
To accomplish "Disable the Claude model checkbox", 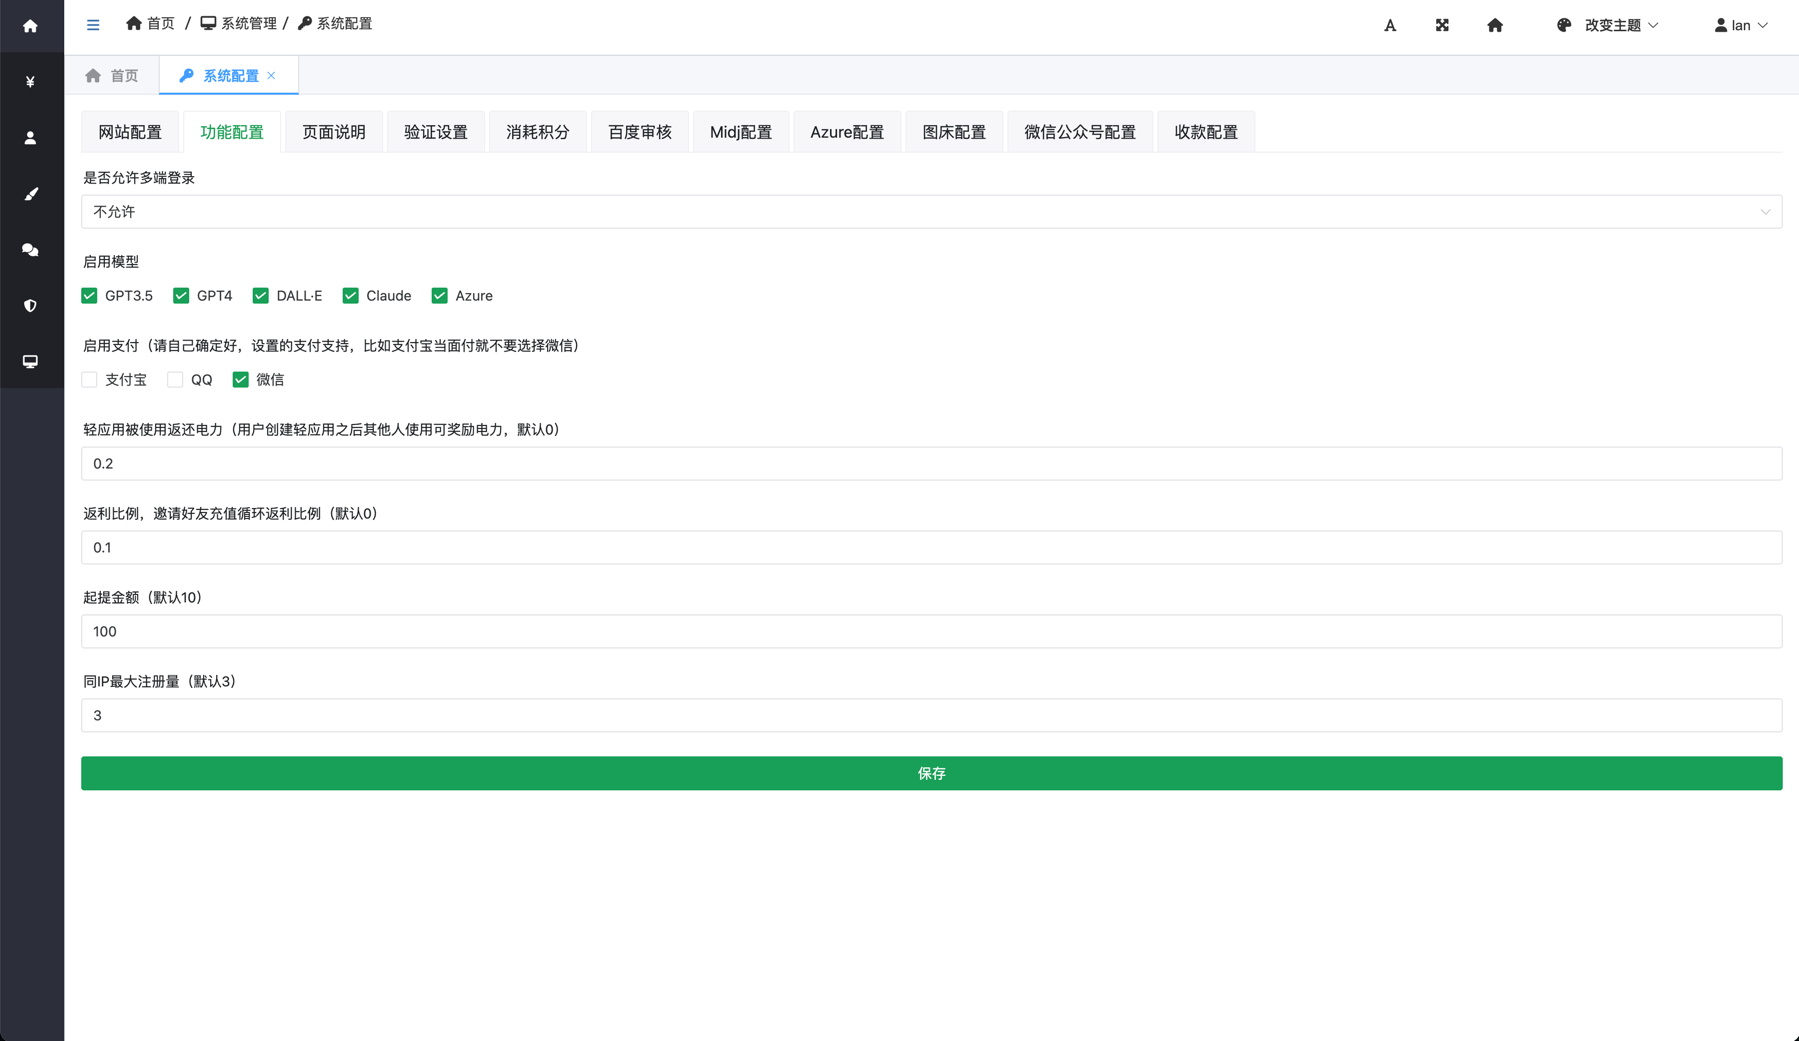I will coord(351,296).
